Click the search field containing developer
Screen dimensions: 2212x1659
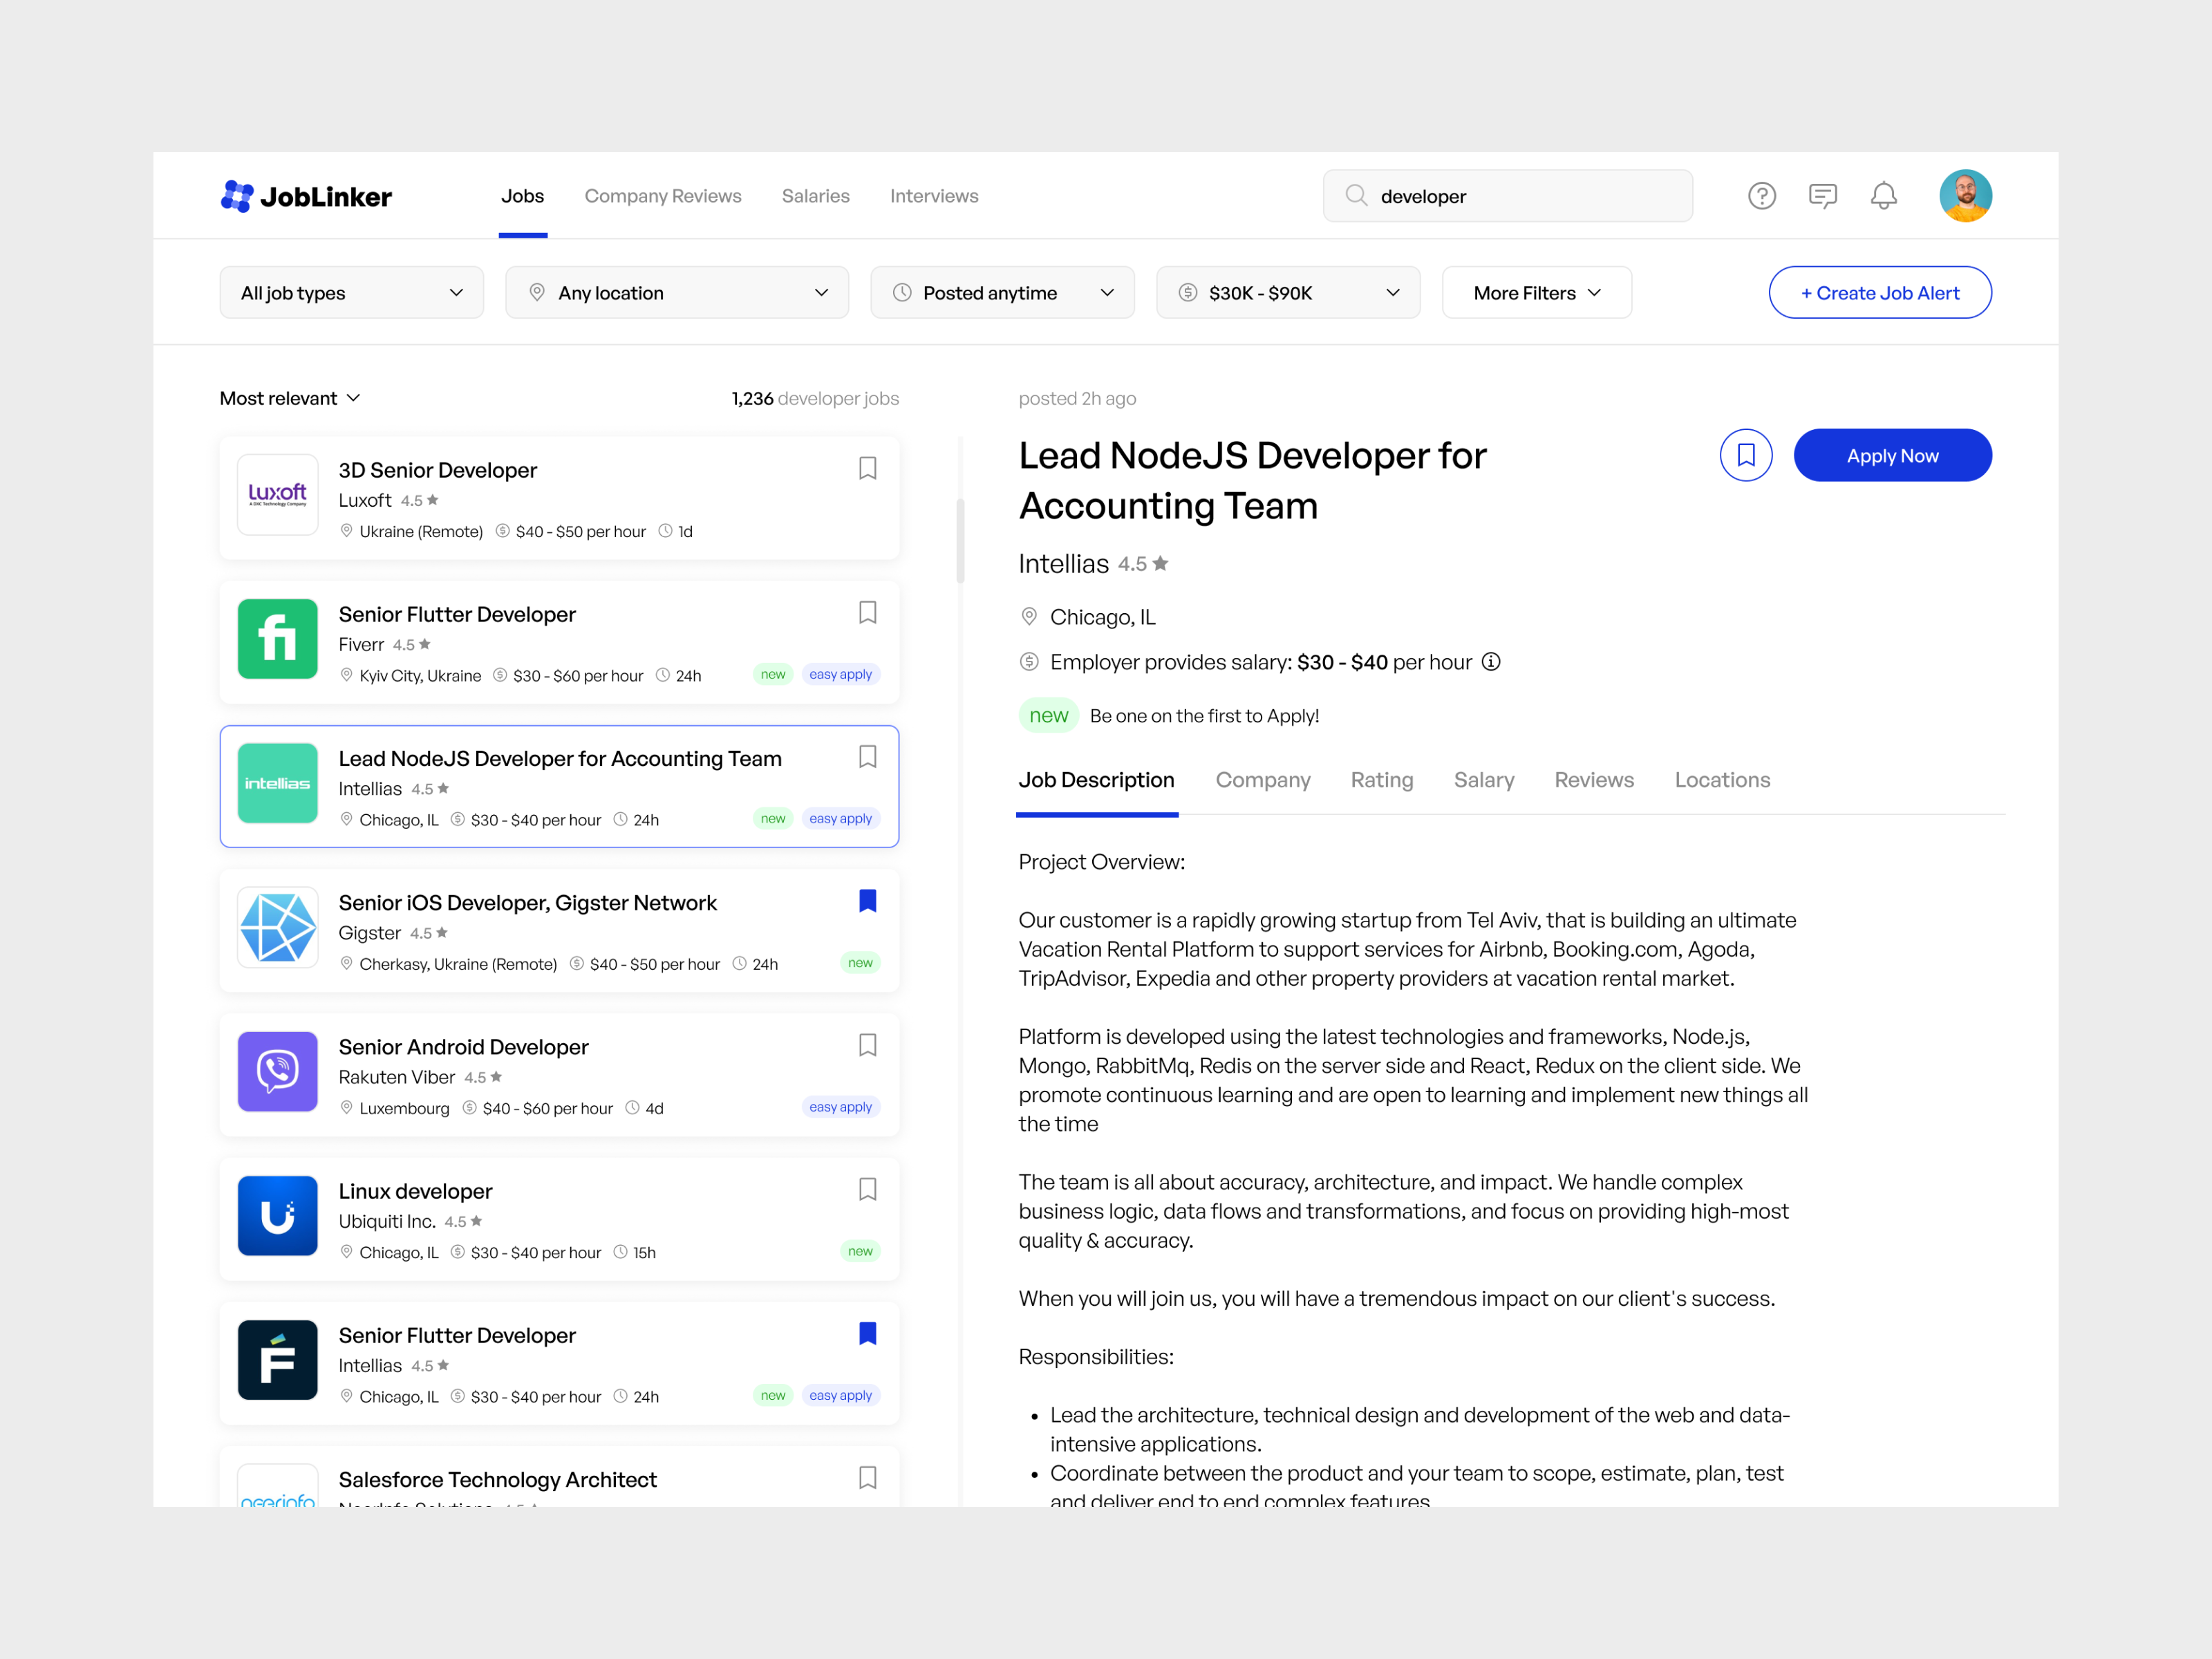(1507, 196)
